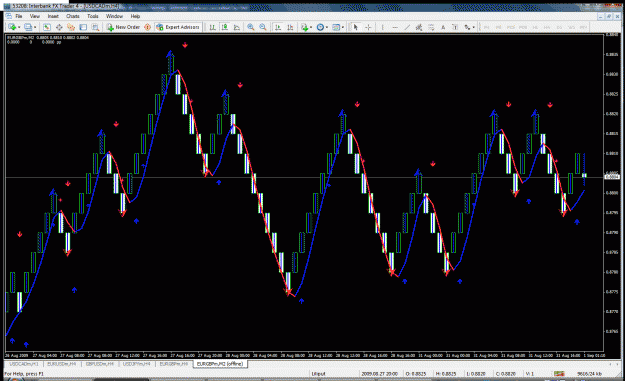The height and width of the screenshot is (381, 625).
Task: Select Draw Vertical Line tool
Action: point(383,27)
